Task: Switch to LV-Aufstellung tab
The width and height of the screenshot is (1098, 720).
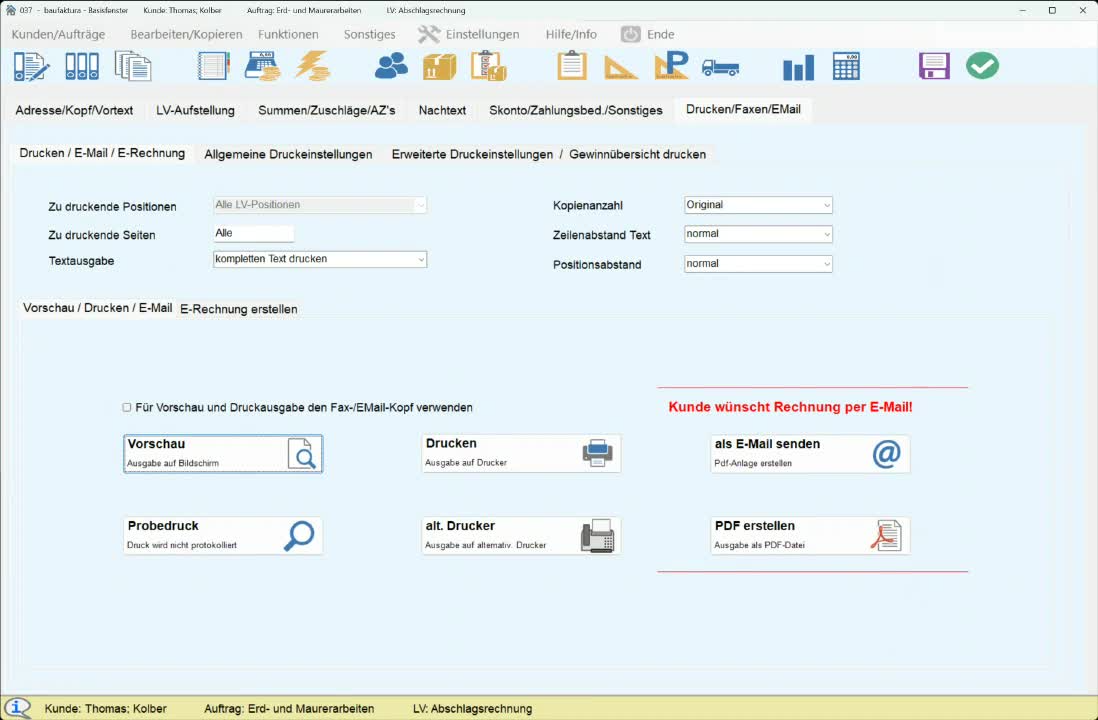Action: coord(195,110)
